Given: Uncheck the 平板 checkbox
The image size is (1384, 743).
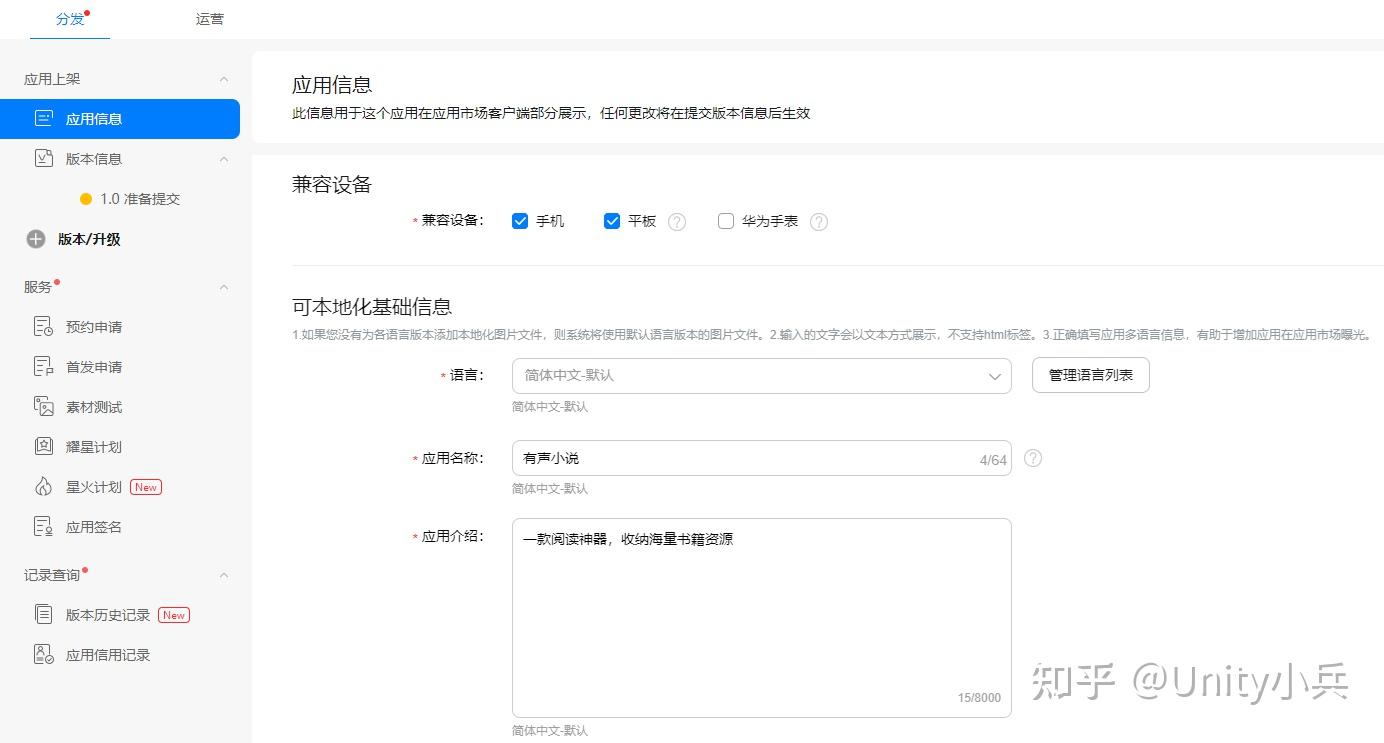Looking at the screenshot, I should (x=612, y=221).
